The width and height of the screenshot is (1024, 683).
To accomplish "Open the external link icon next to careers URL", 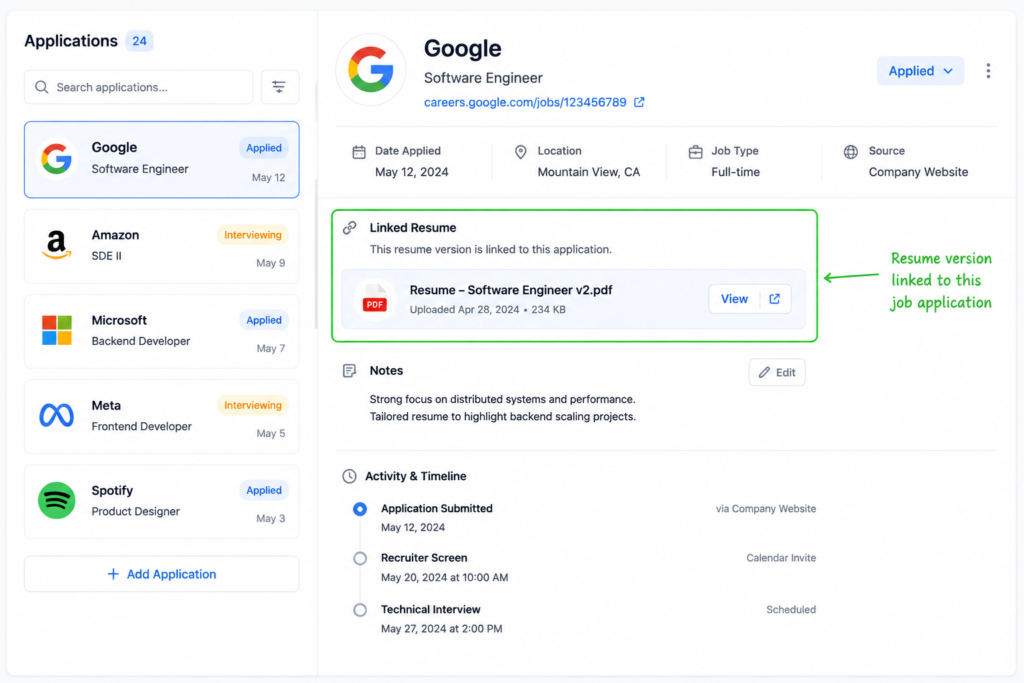I will pyautogui.click(x=639, y=102).
